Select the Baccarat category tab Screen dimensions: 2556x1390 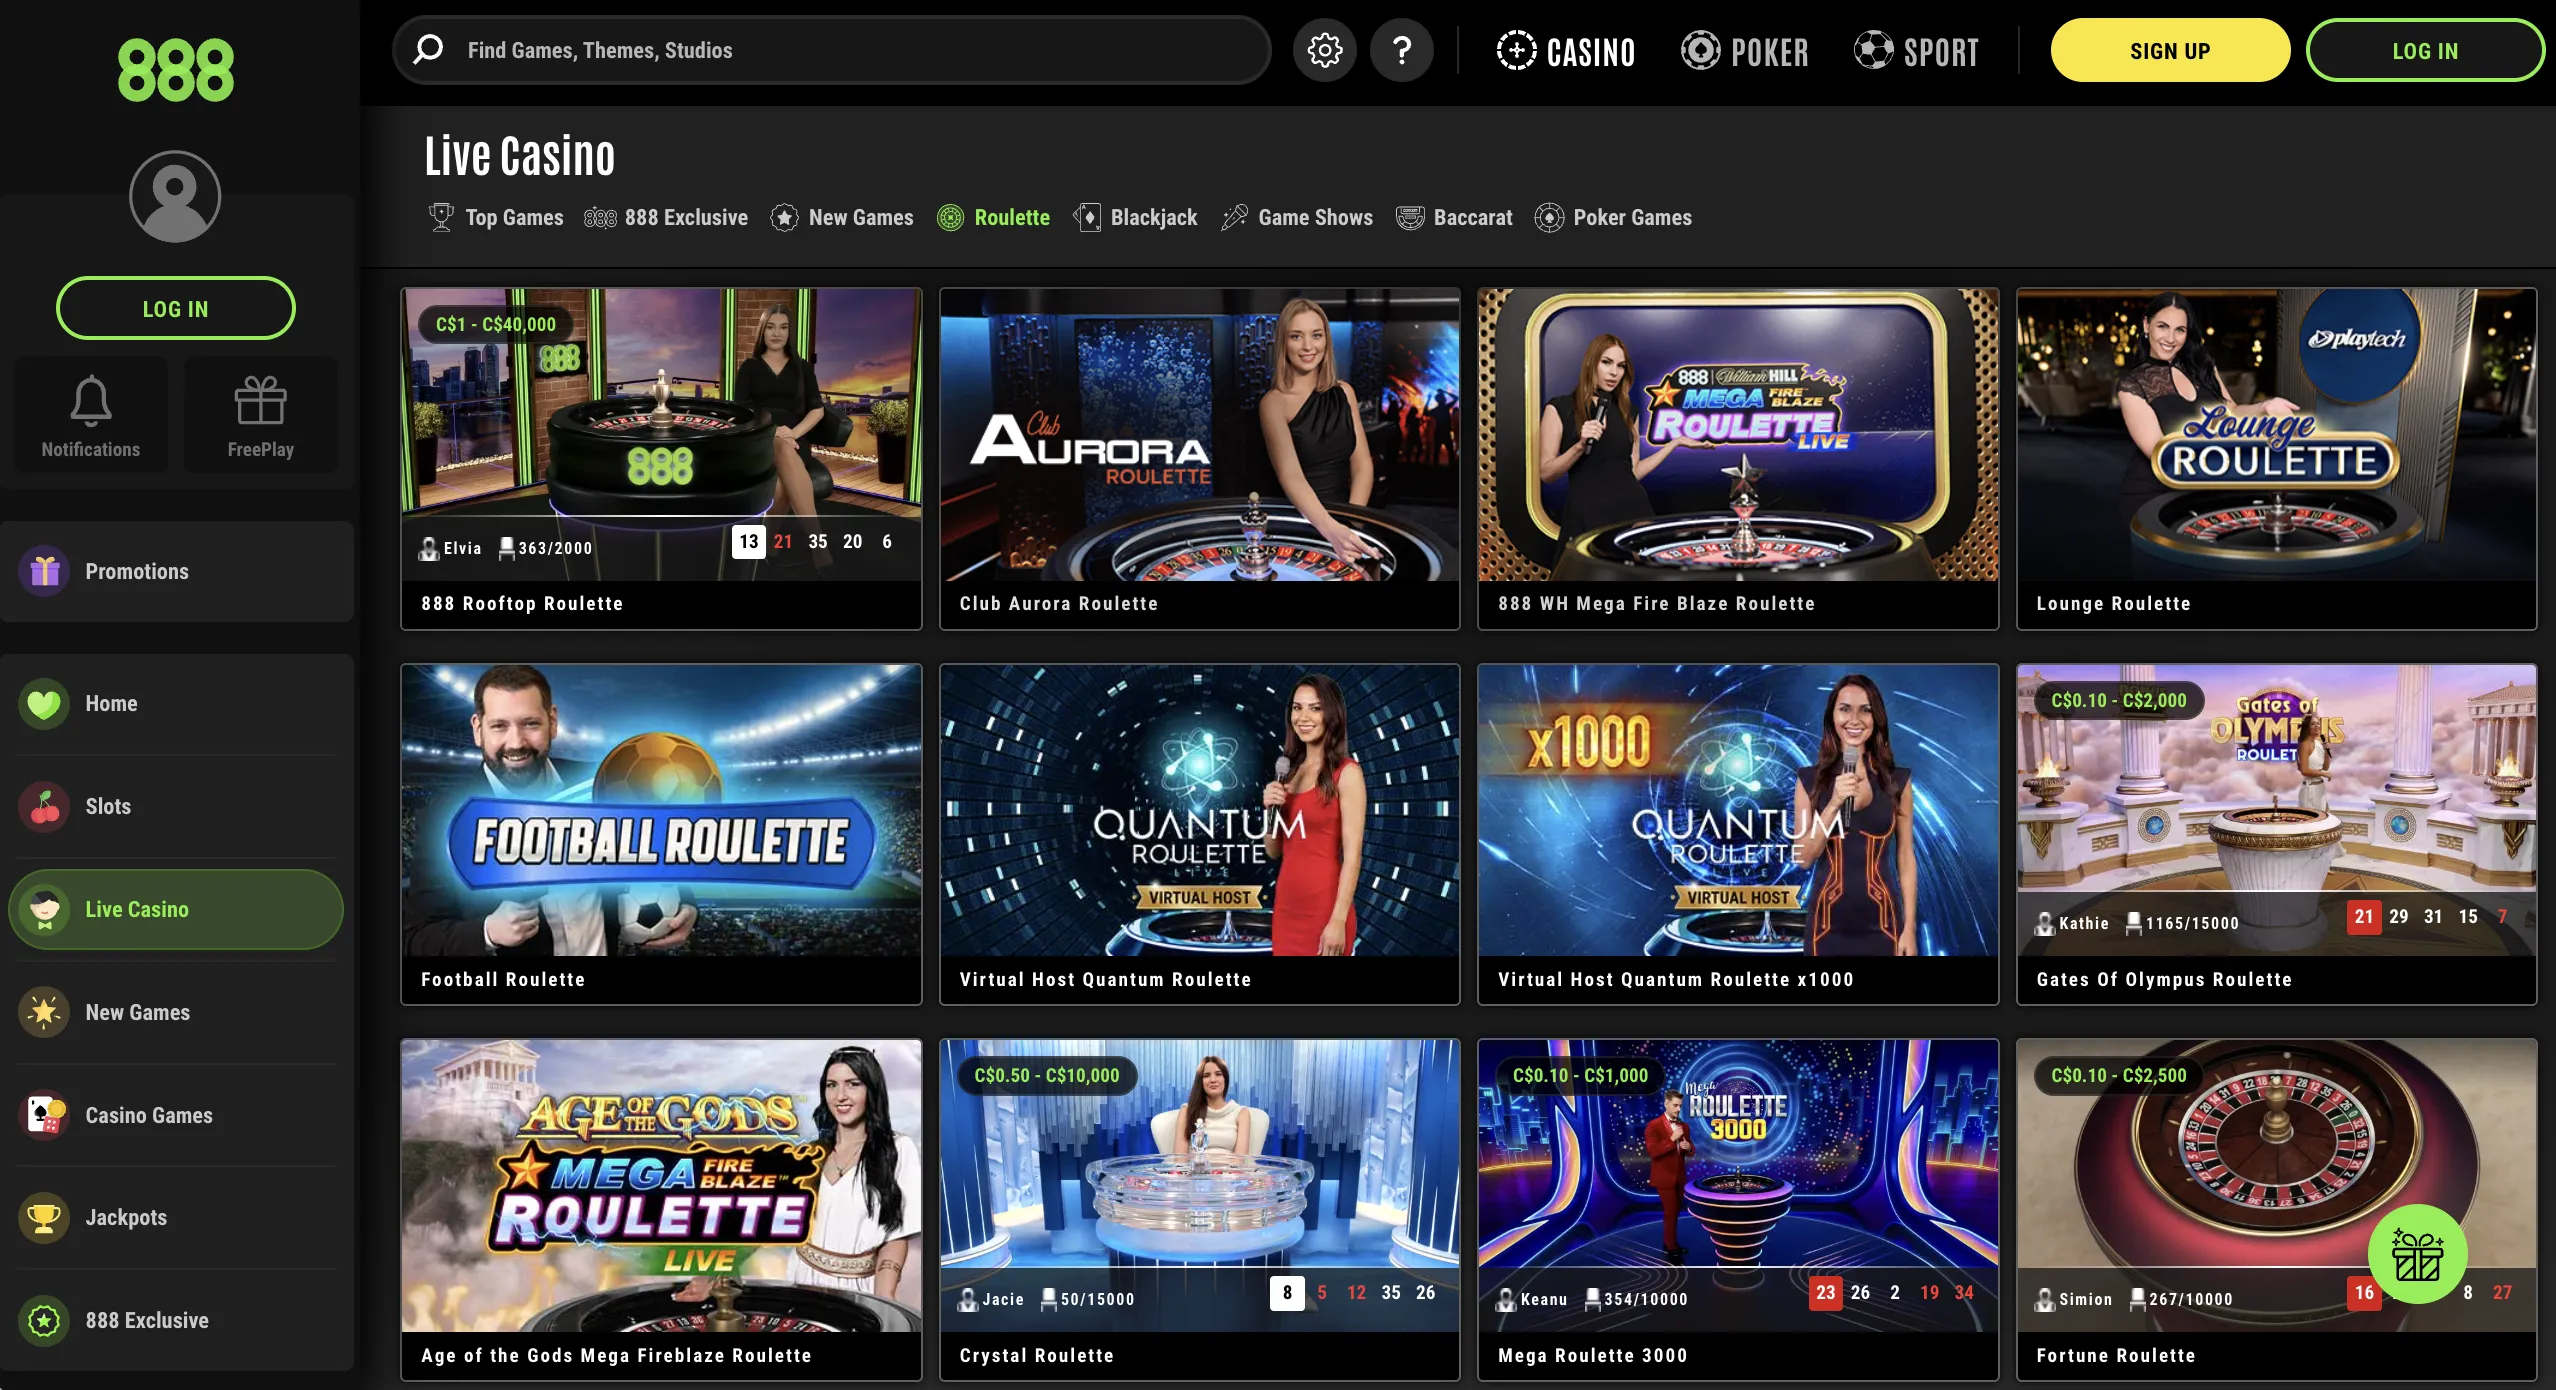(1454, 217)
